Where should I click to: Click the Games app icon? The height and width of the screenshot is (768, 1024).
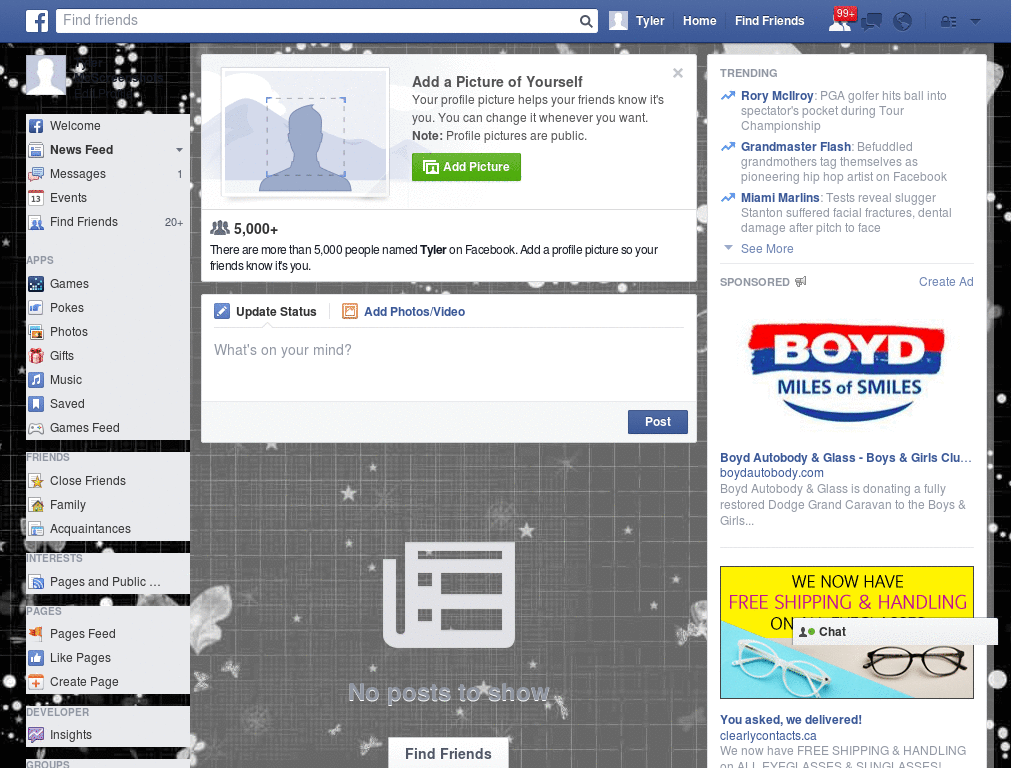pyautogui.click(x=36, y=284)
